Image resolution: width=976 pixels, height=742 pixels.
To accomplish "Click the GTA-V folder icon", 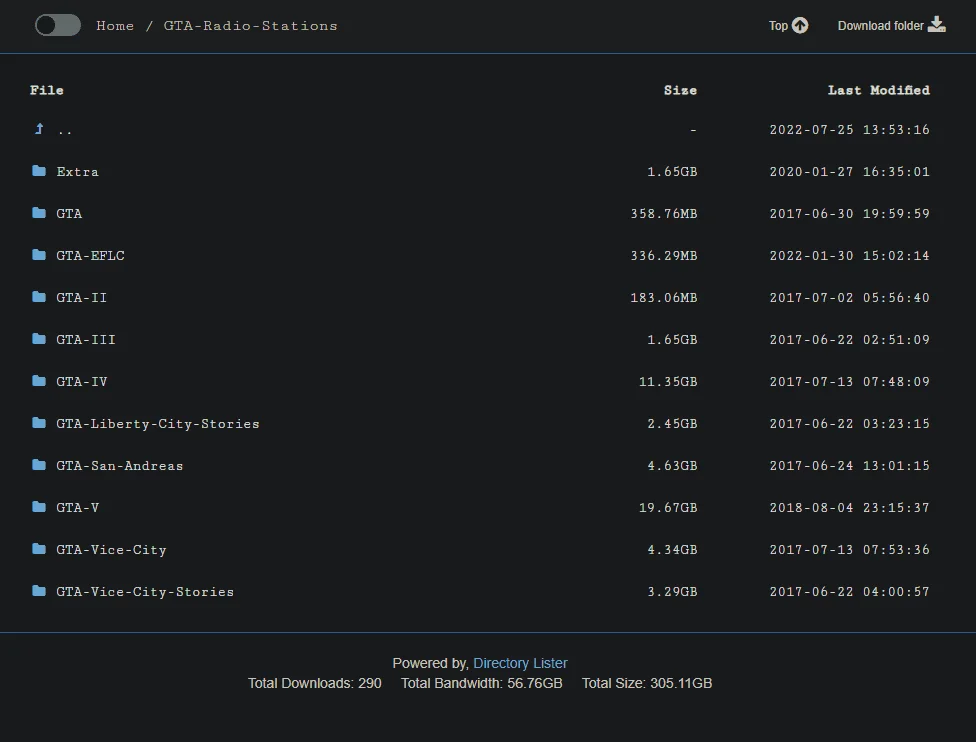I will [39, 507].
